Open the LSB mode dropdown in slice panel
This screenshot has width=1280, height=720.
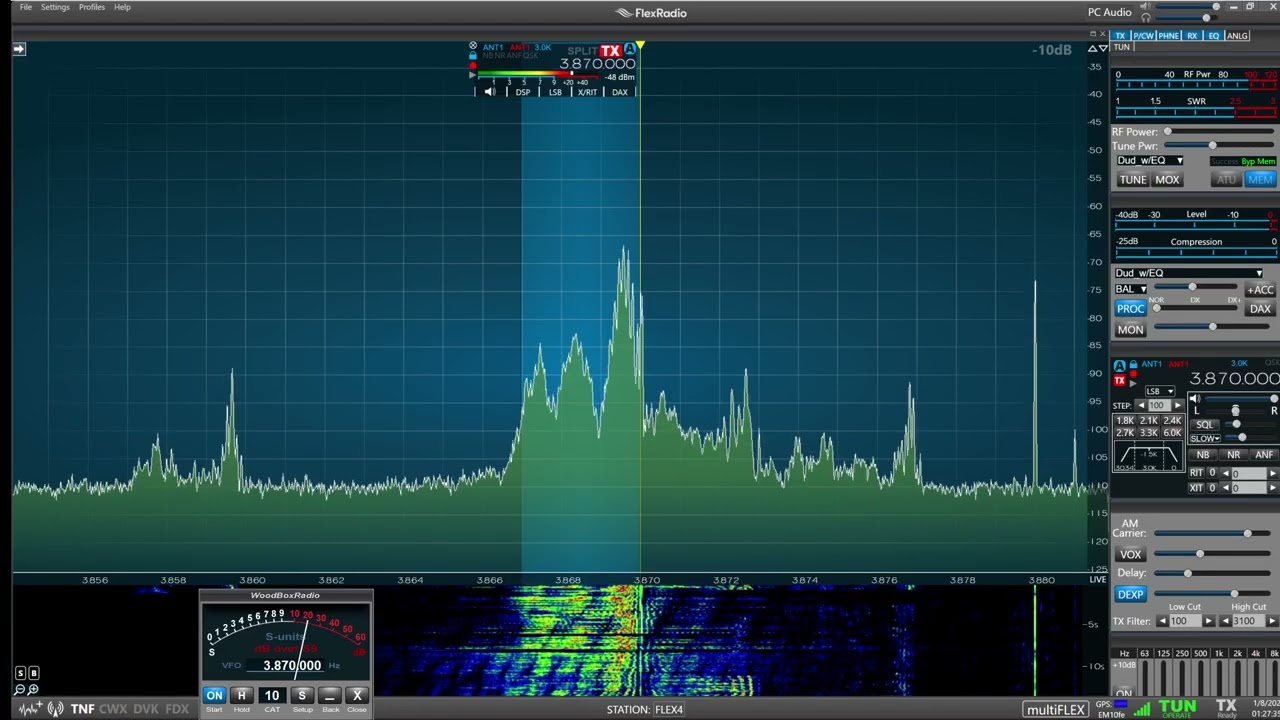point(1158,391)
